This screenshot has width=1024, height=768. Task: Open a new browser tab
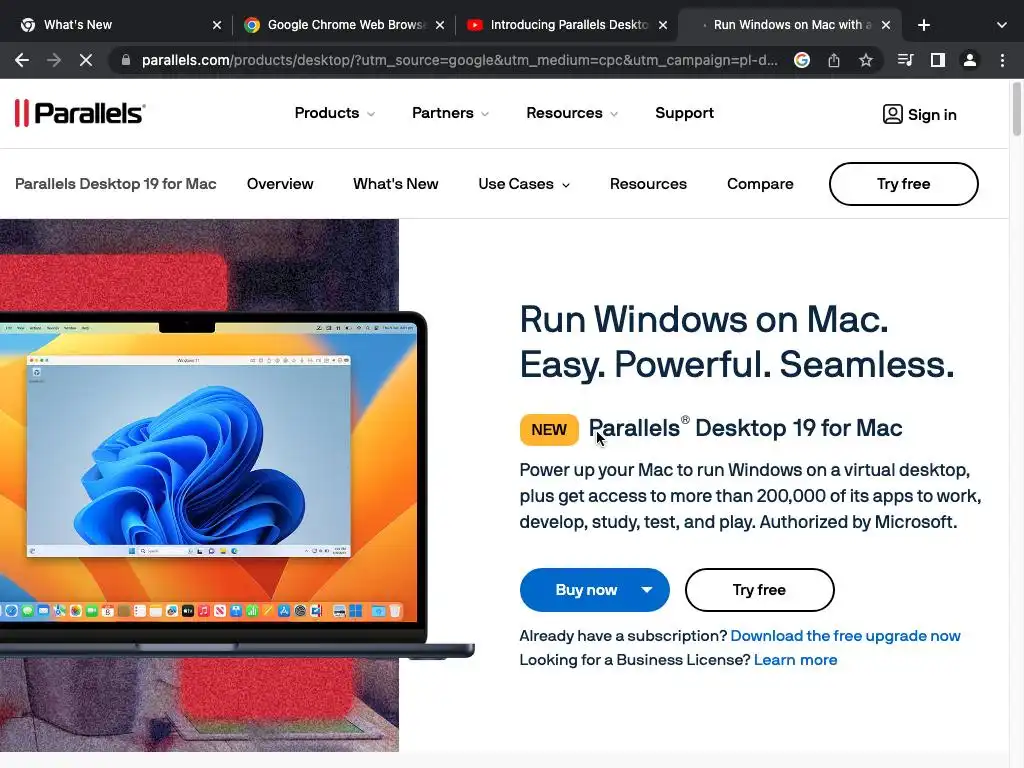[x=923, y=25]
